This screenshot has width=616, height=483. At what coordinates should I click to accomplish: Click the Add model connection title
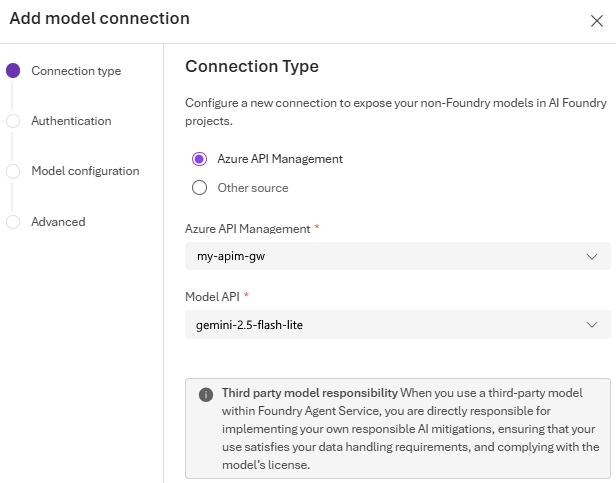pos(100,18)
